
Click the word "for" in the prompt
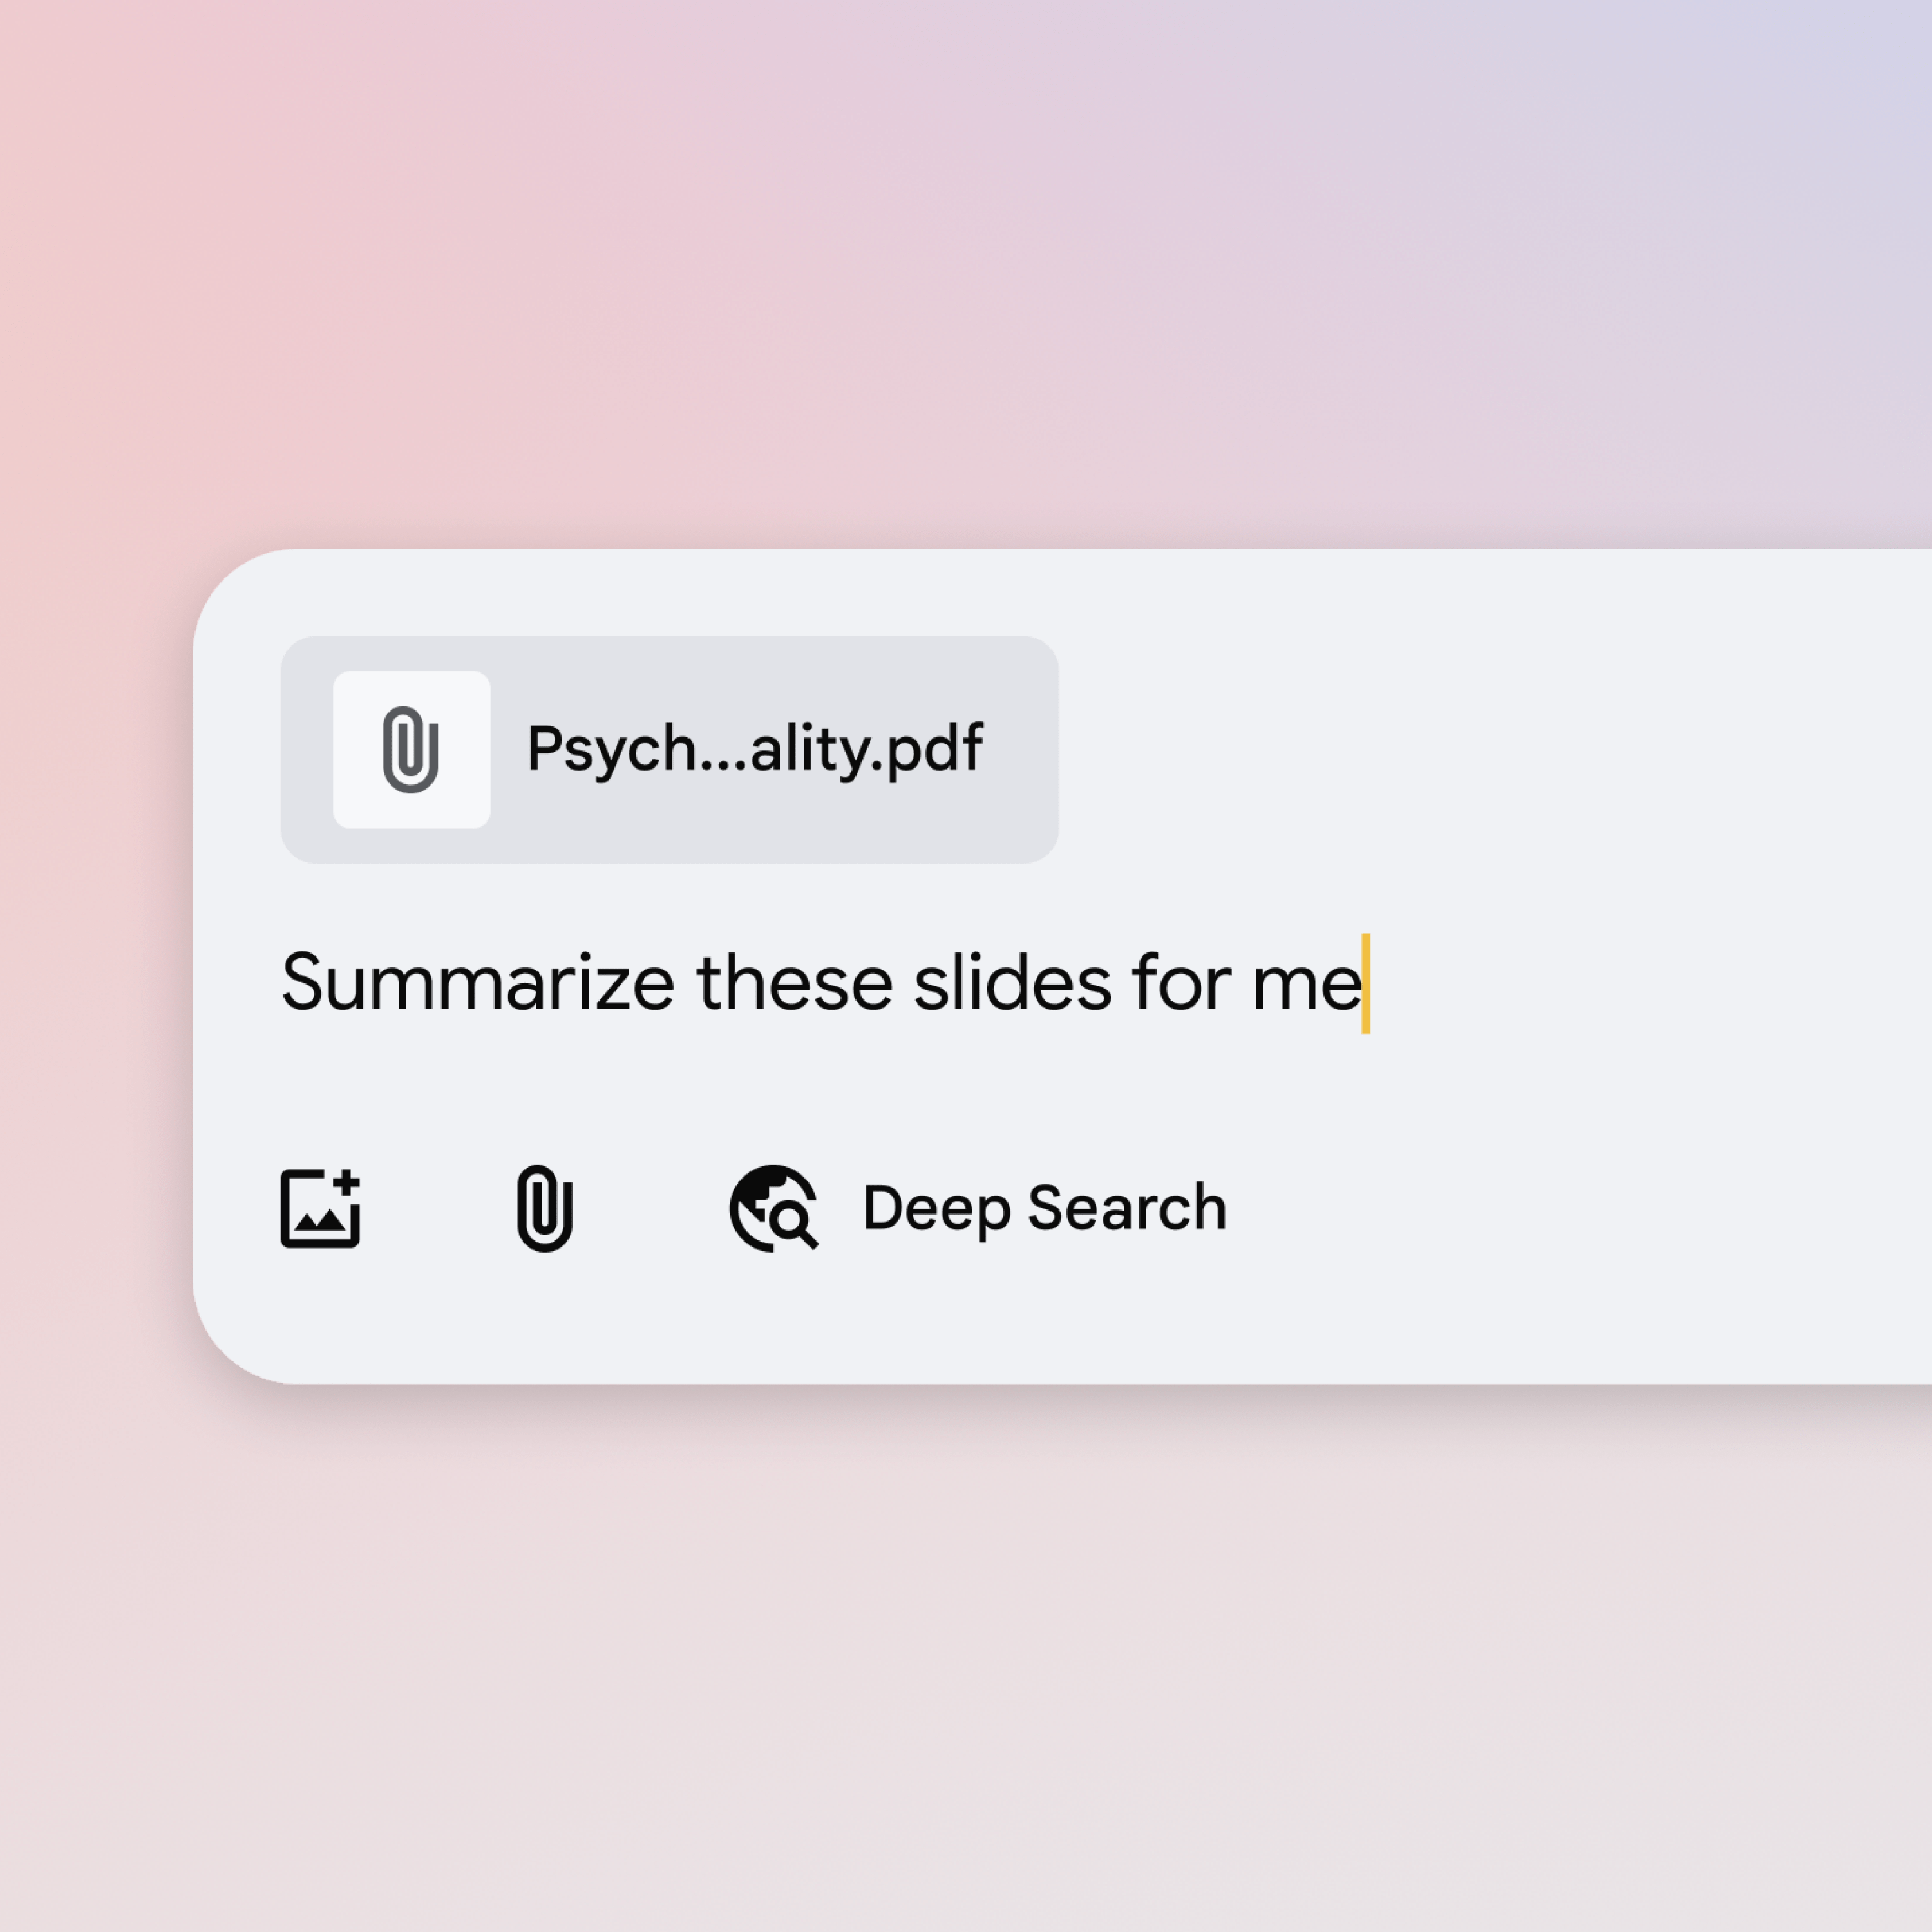tap(1181, 983)
